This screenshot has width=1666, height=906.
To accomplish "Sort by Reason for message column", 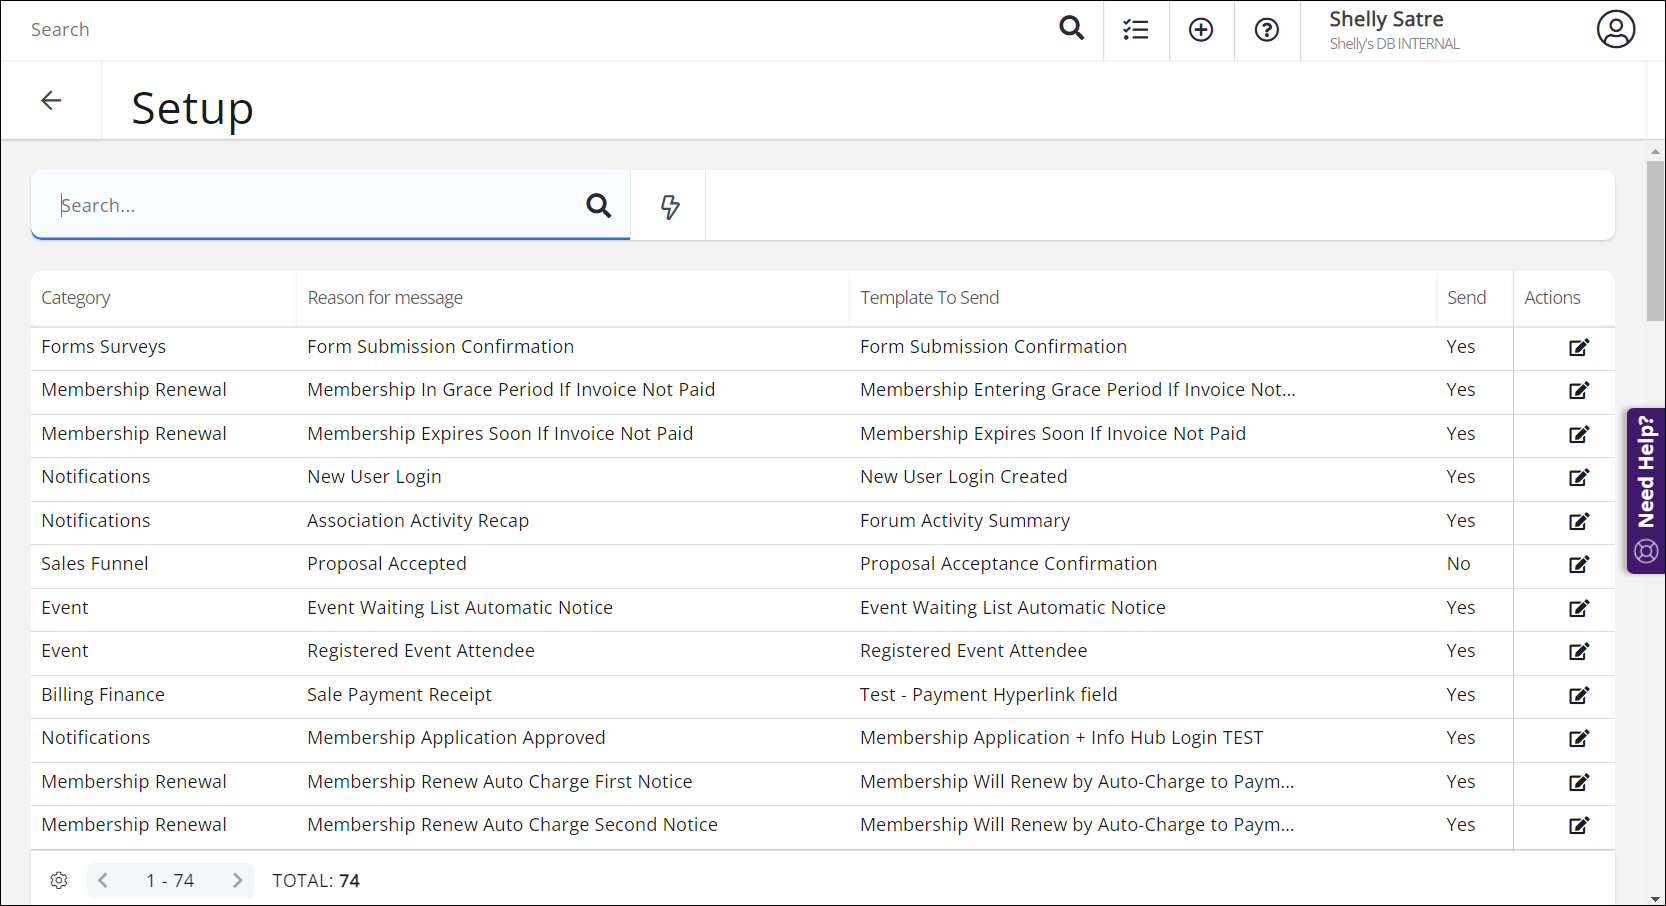I will 385,298.
